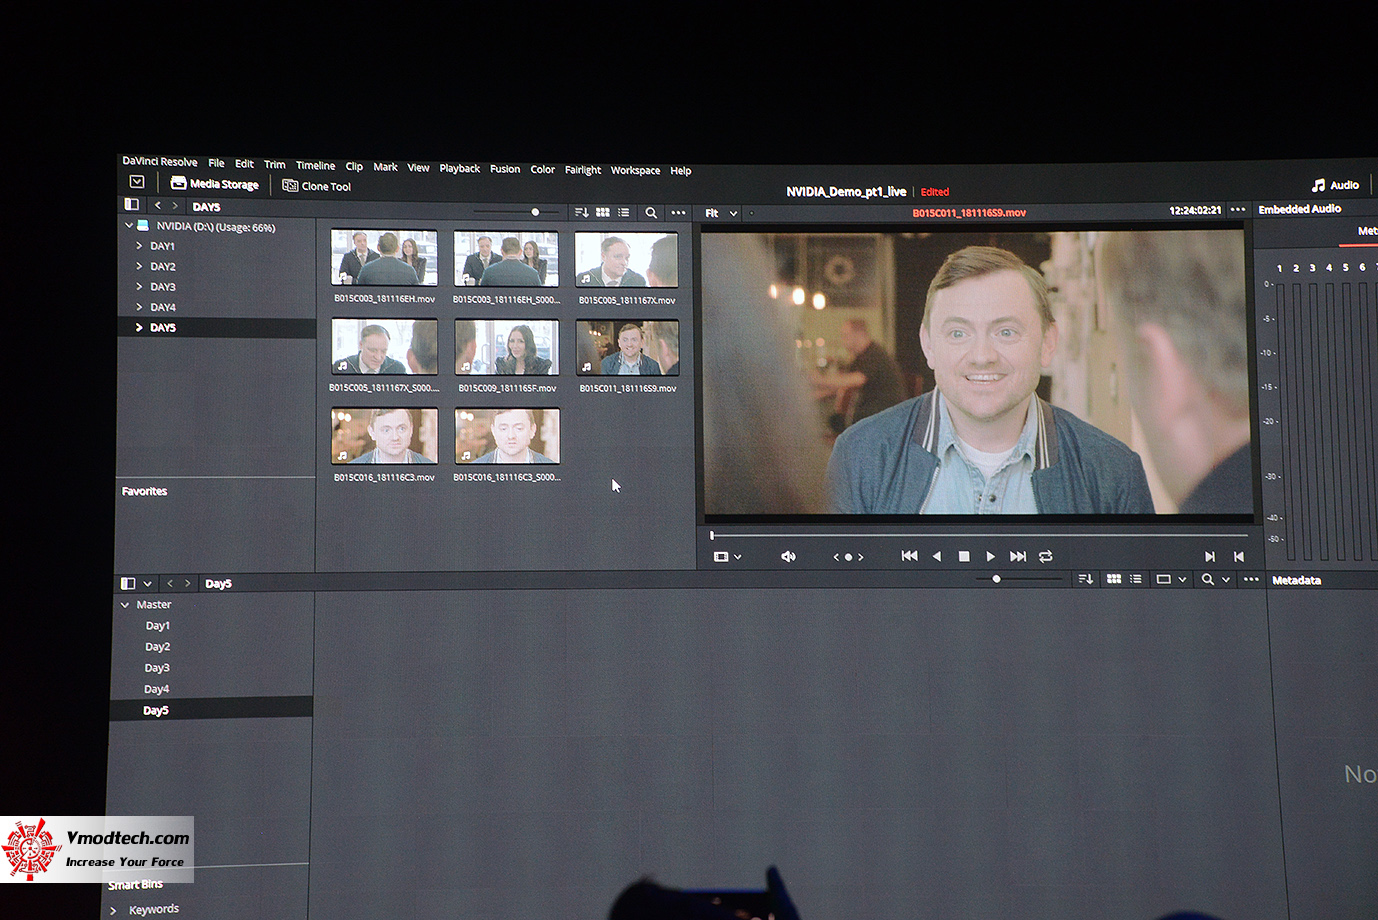This screenshot has height=920, width=1378.
Task: Open the File menu
Action: tap(216, 163)
